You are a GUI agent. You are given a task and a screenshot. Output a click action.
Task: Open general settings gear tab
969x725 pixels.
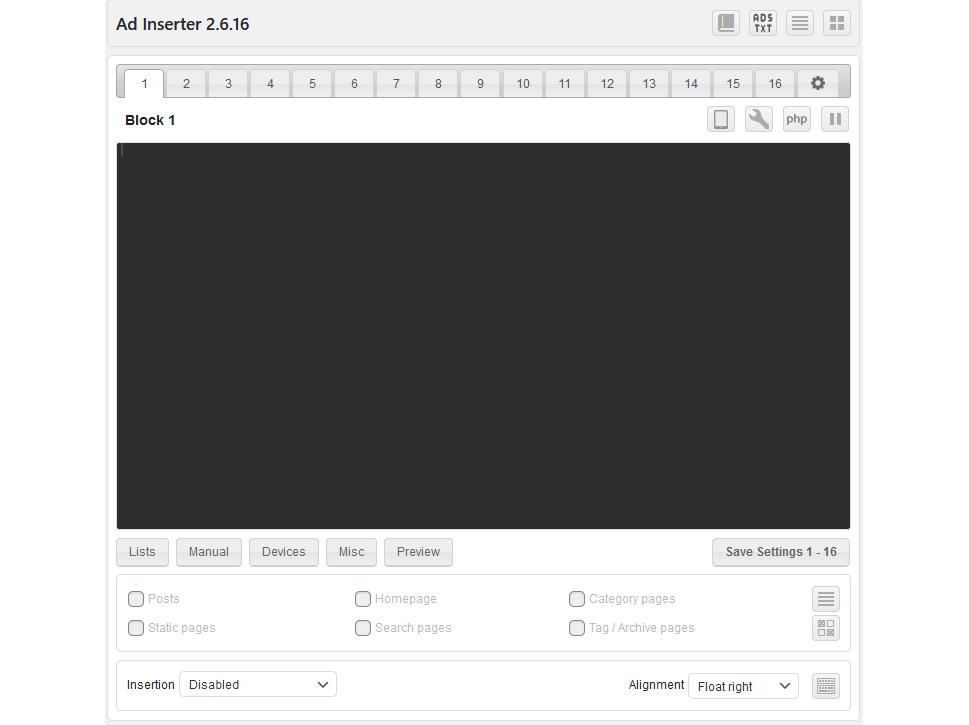tap(818, 83)
